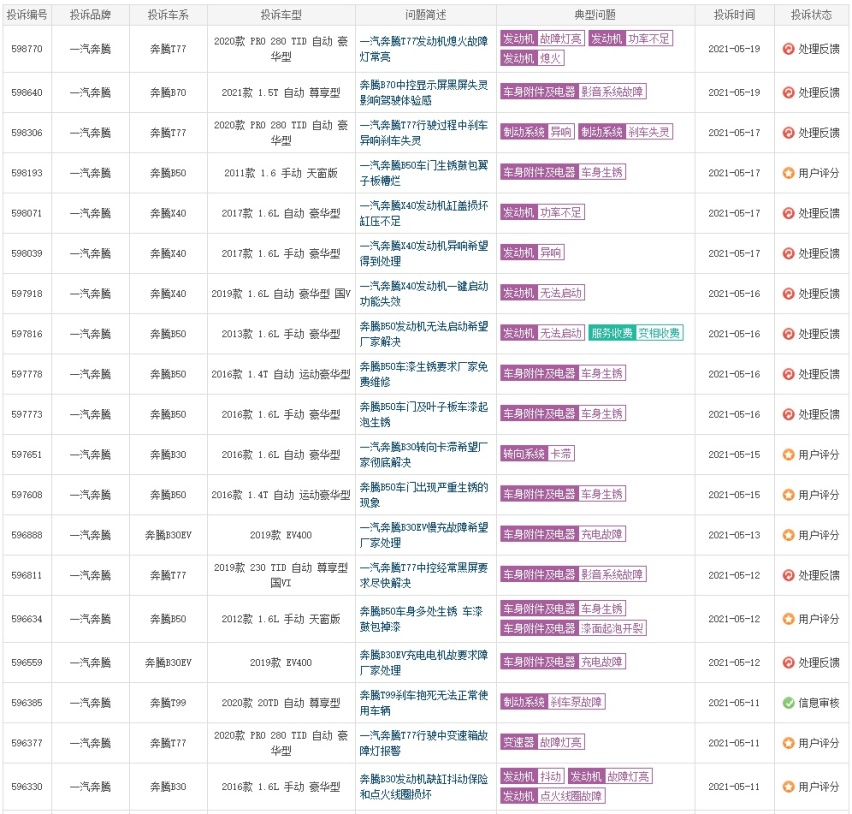The width and height of the screenshot is (852, 814).
Task: Click orange rating icon in row 597651
Action: point(788,454)
